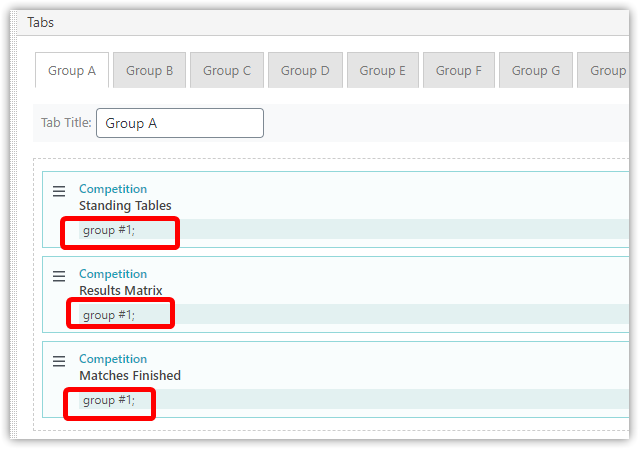Grab the Results Matrix drag handle icon
This screenshot has width=639, height=449.
point(59,276)
